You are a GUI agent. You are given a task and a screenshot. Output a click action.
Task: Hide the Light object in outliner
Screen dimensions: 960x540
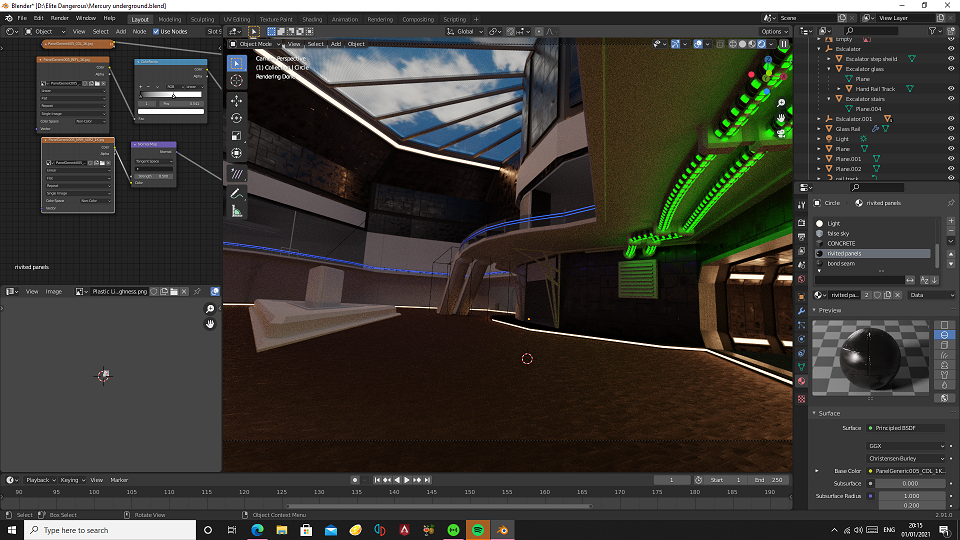click(x=951, y=139)
